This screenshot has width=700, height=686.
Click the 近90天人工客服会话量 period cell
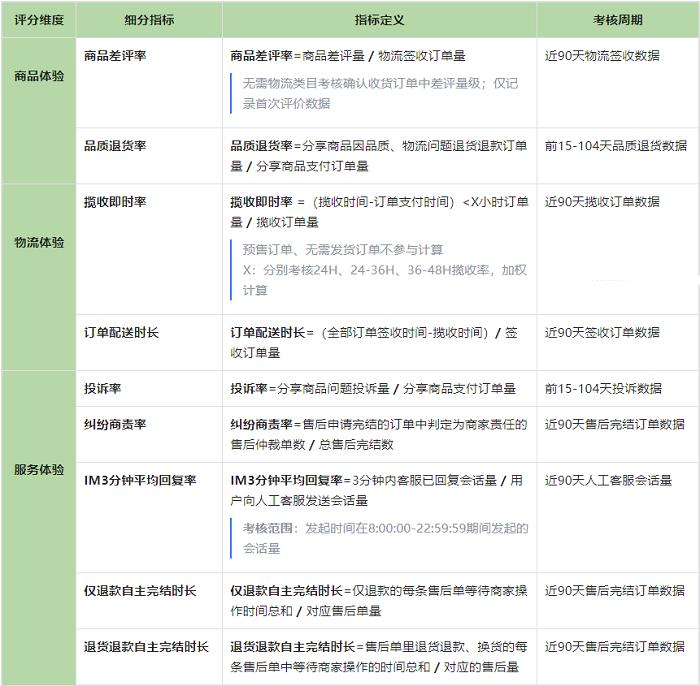pyautogui.click(x=608, y=481)
